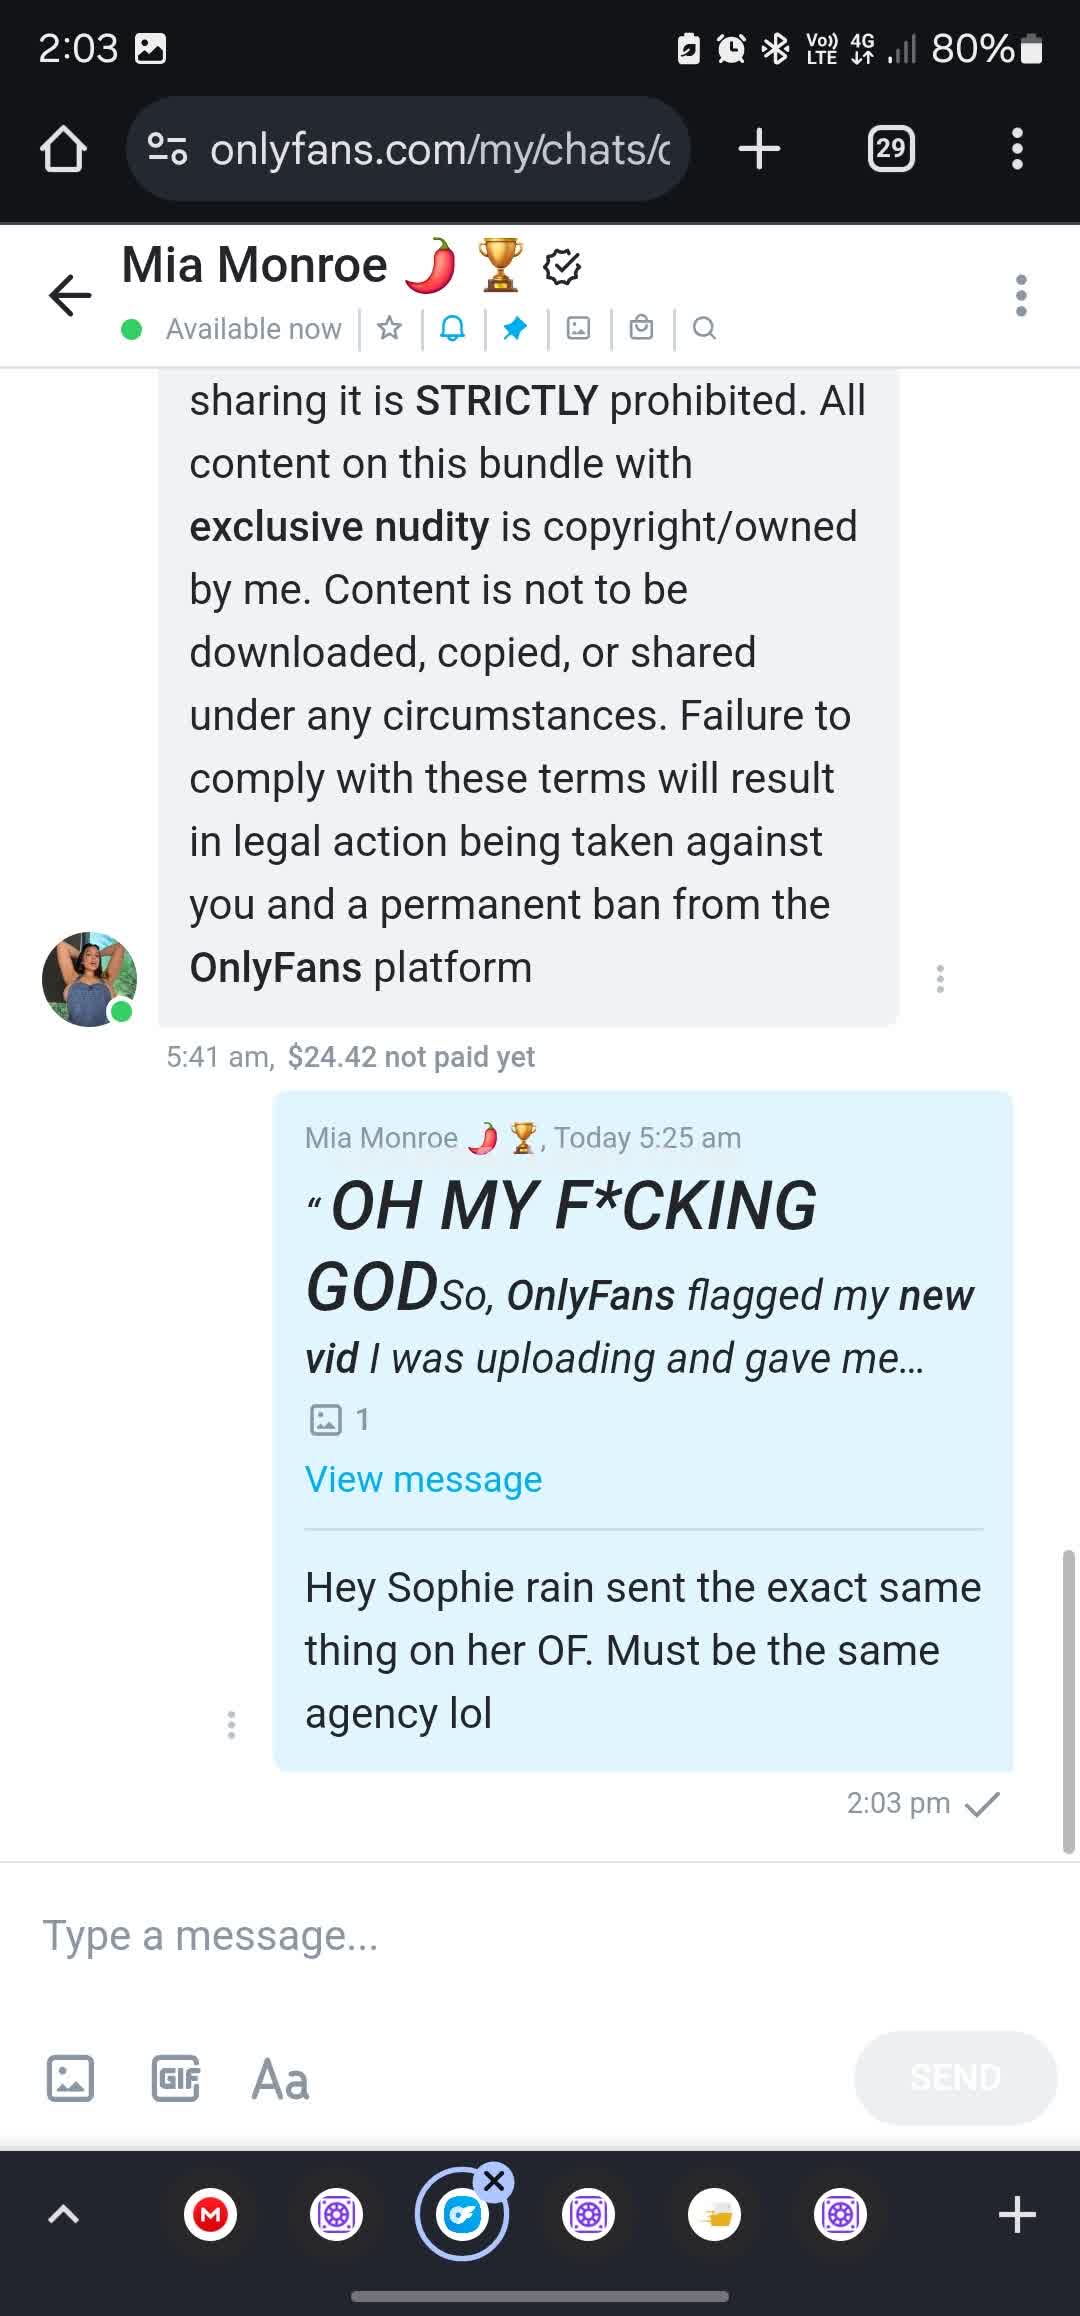
Task: Toggle the notification bell for this chat
Action: (x=452, y=328)
